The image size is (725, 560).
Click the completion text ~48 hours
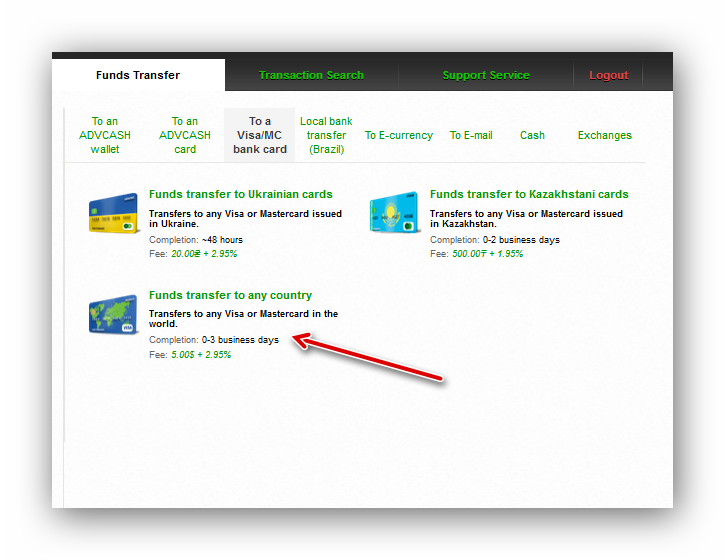click(222, 240)
